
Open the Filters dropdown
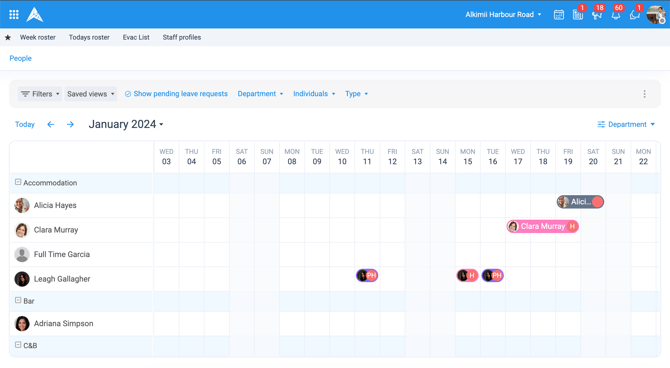point(40,94)
